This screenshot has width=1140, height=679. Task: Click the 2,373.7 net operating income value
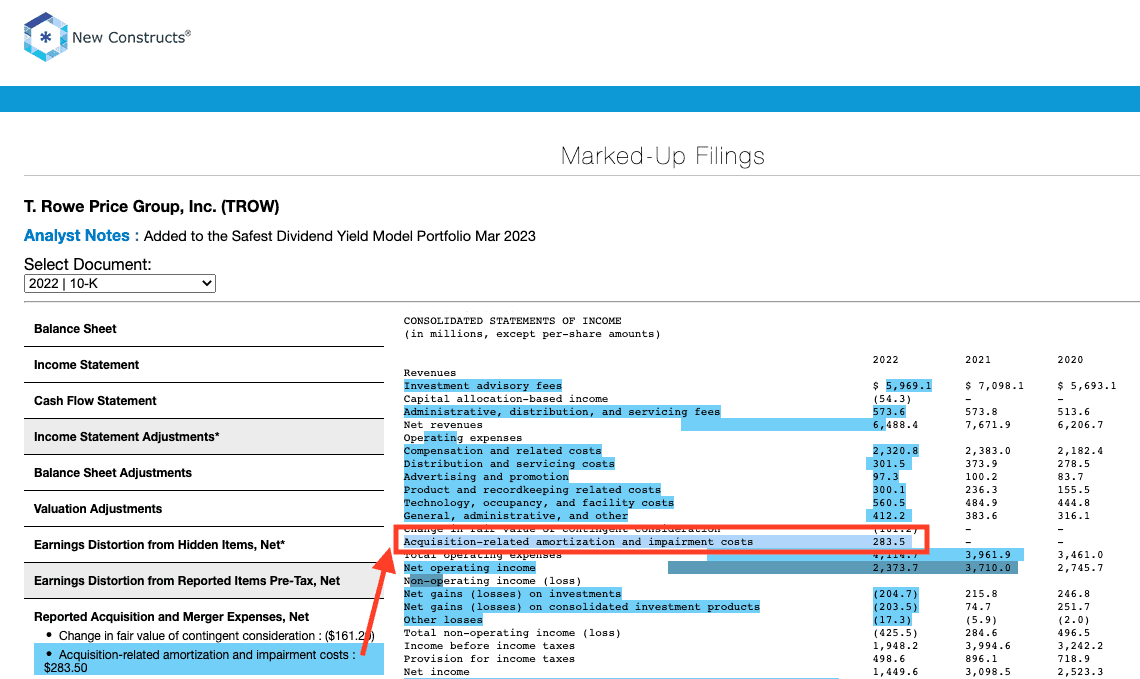click(895, 568)
